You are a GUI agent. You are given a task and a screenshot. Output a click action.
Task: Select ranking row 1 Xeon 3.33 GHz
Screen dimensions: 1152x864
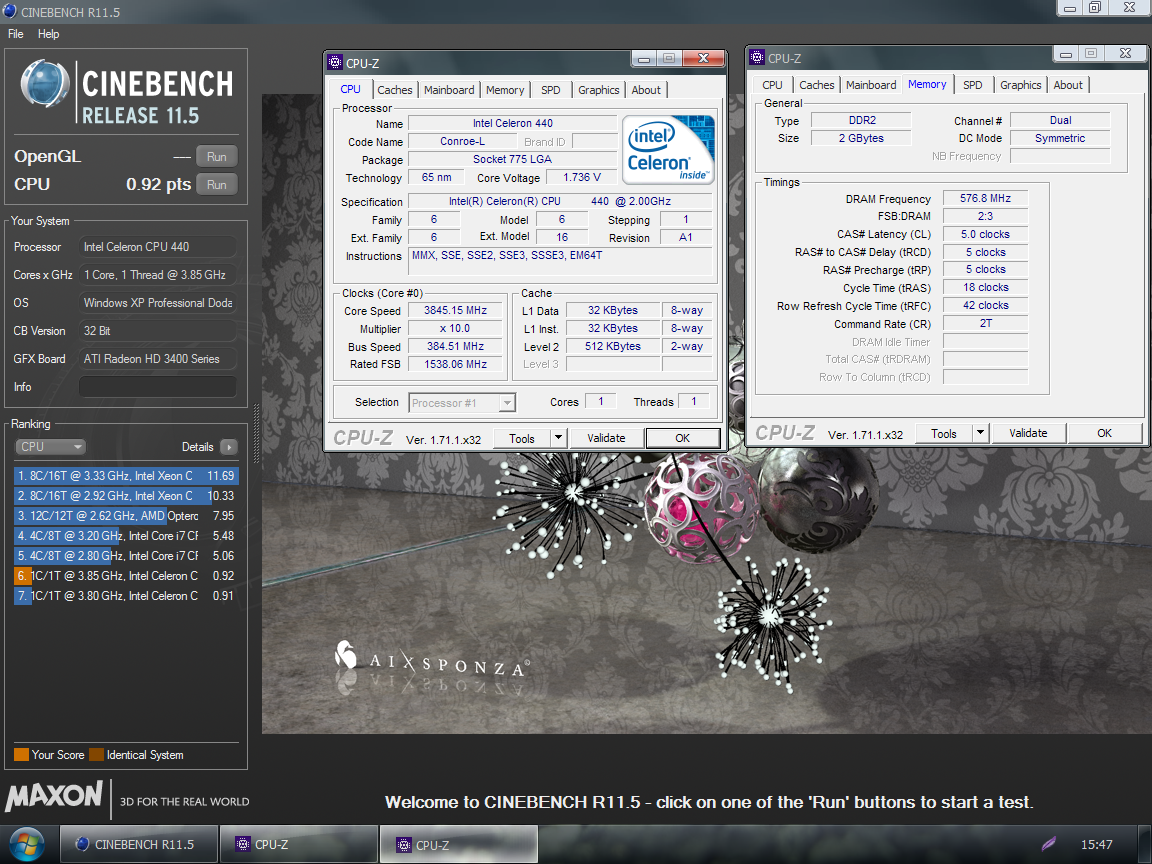click(x=126, y=476)
